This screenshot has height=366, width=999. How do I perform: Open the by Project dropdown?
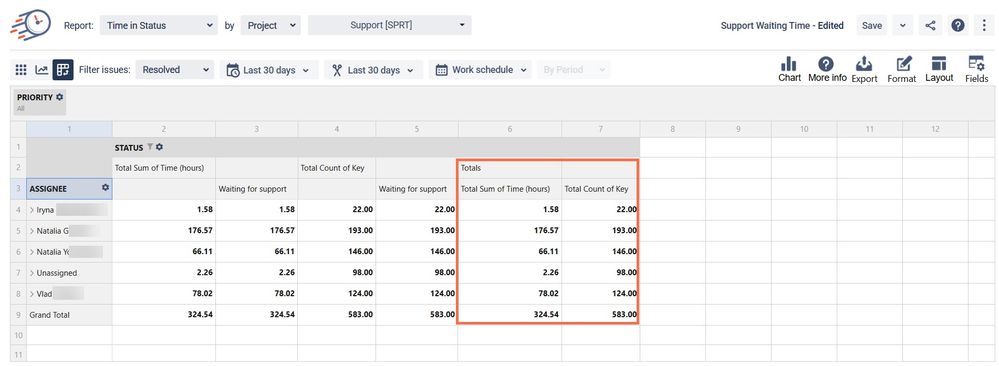coord(270,26)
